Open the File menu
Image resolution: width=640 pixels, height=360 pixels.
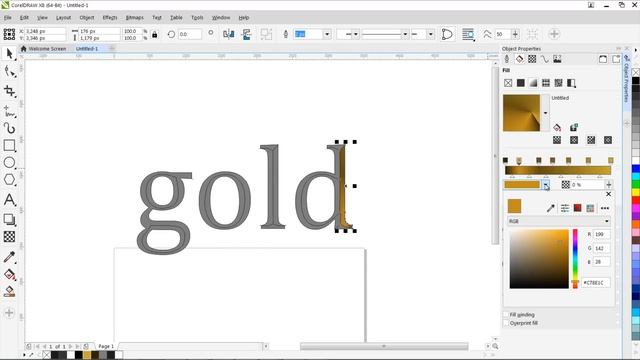pos(8,18)
